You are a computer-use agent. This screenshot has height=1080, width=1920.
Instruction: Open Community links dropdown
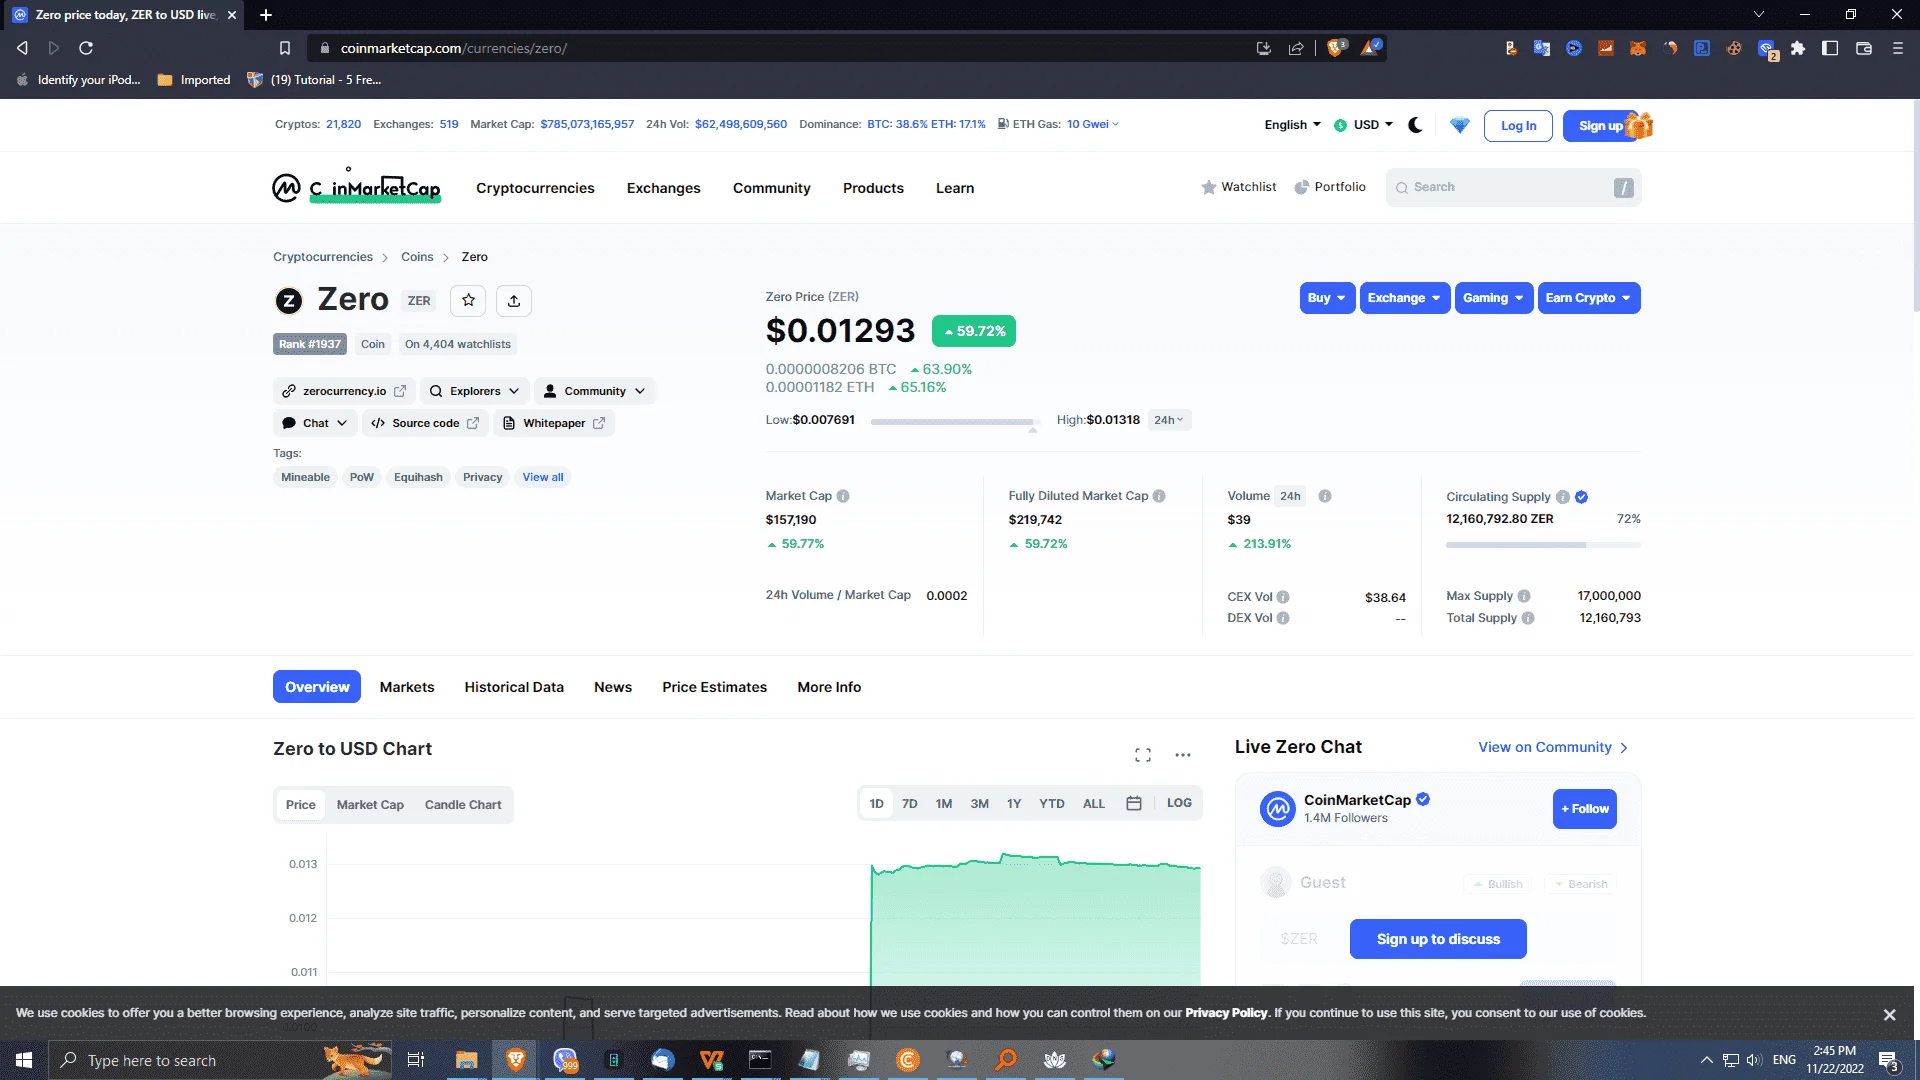[x=595, y=391]
